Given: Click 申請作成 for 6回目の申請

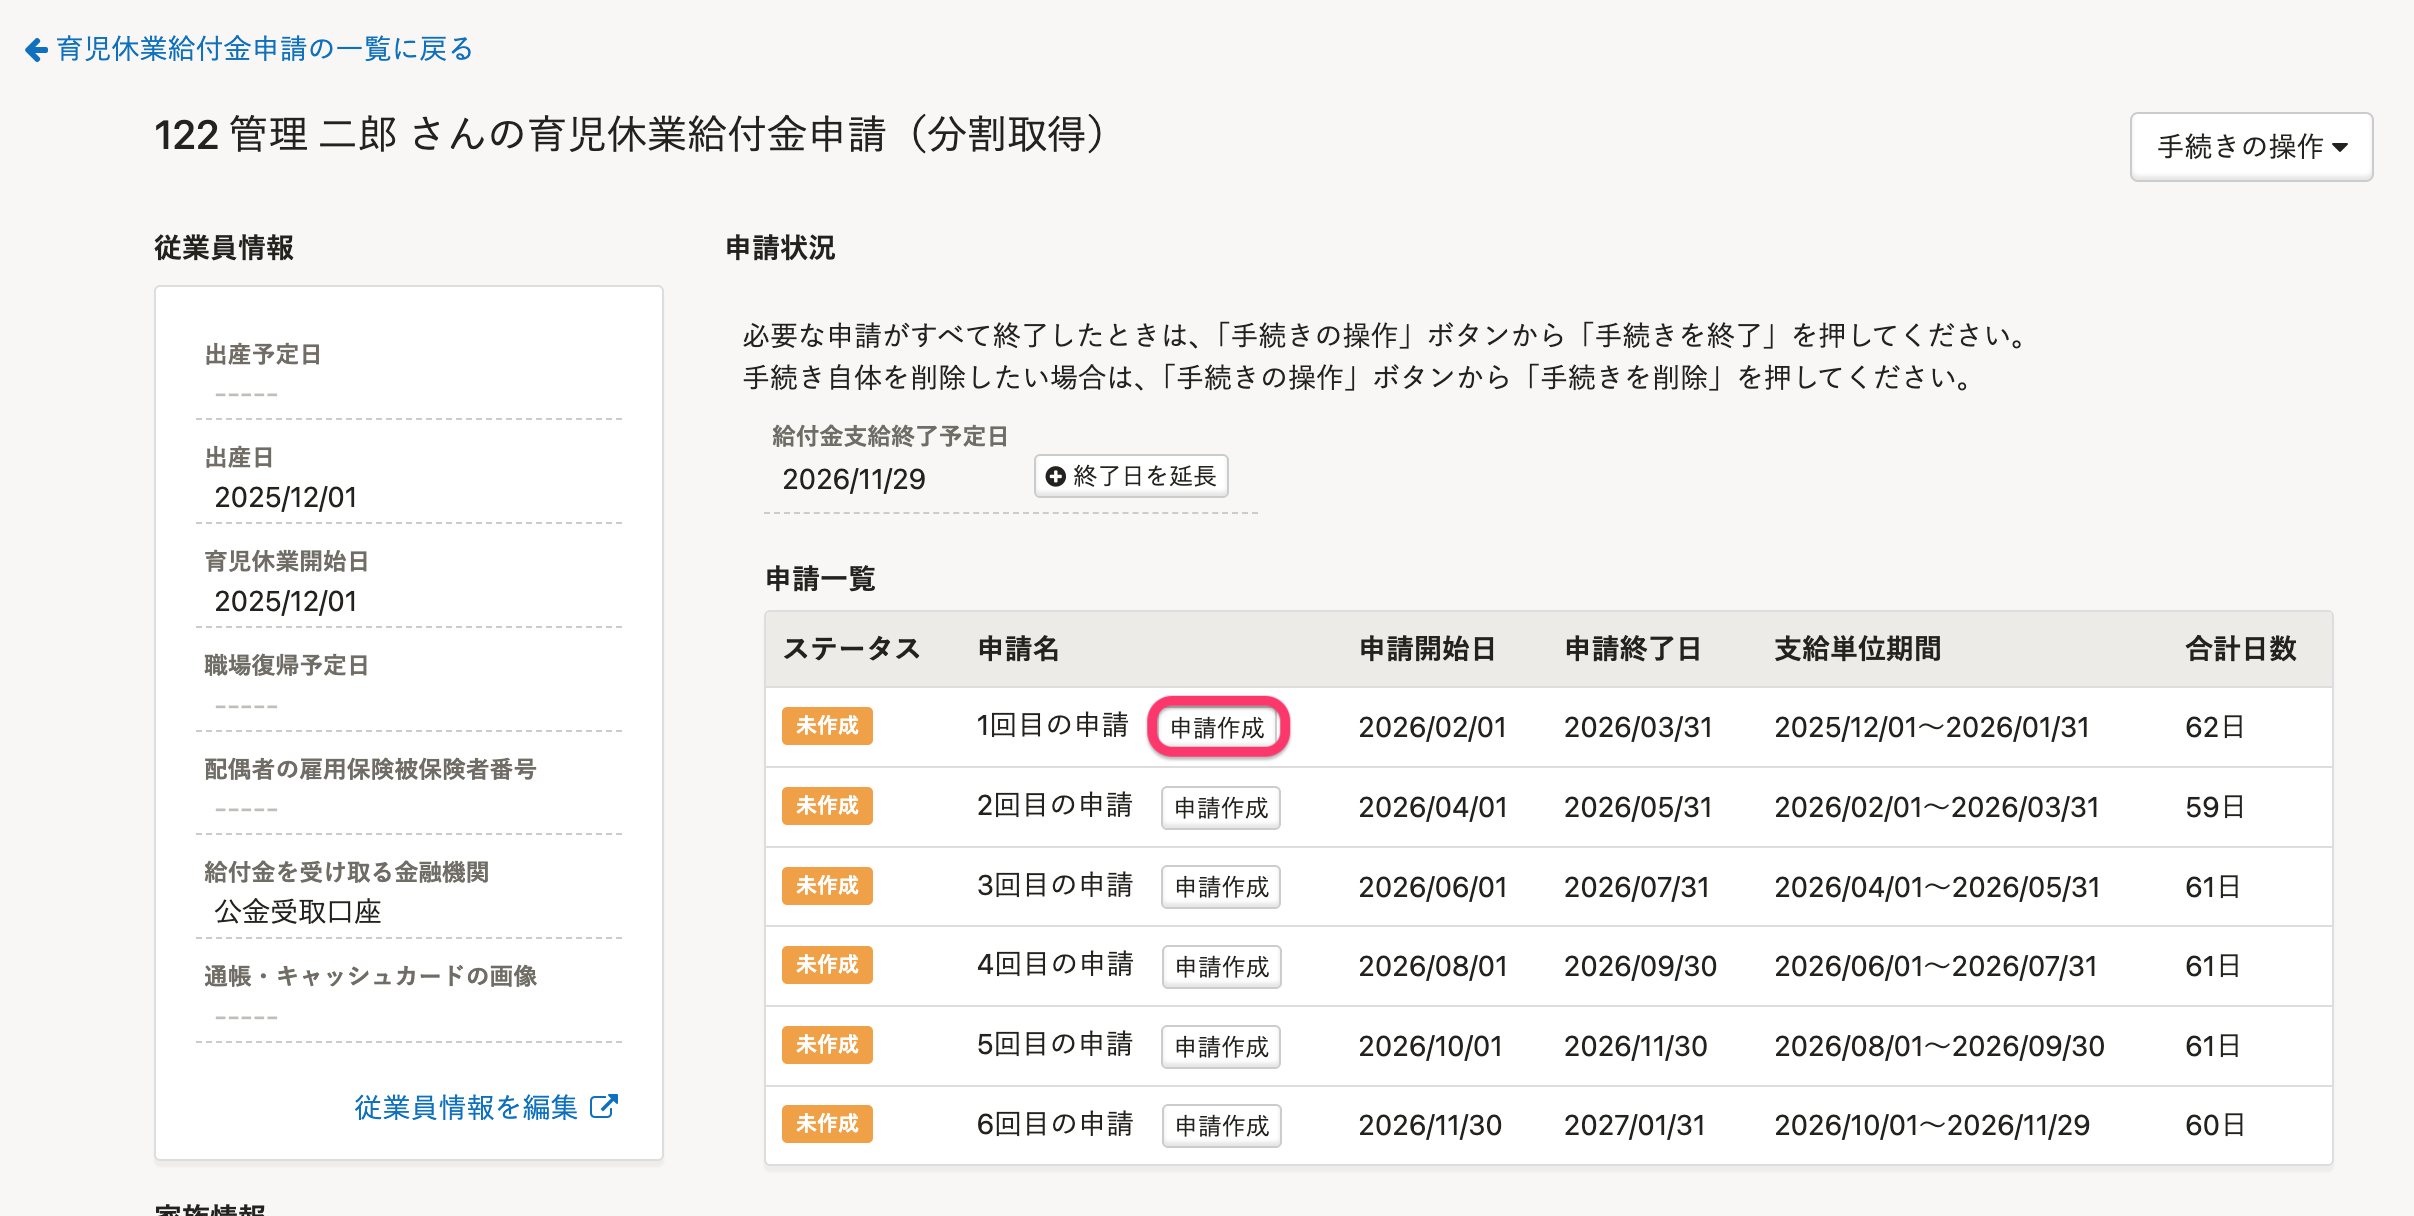Looking at the screenshot, I should pos(1220,1126).
